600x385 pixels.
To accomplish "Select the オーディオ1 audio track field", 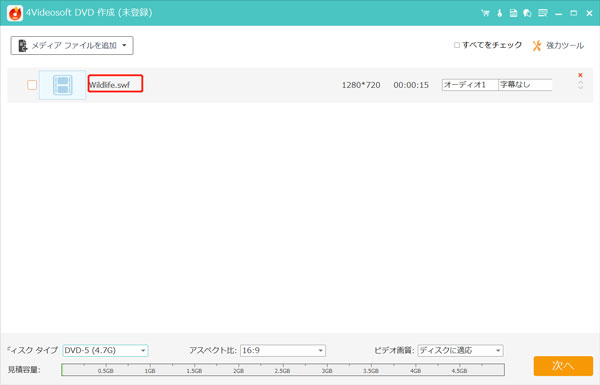I will pyautogui.click(x=470, y=85).
